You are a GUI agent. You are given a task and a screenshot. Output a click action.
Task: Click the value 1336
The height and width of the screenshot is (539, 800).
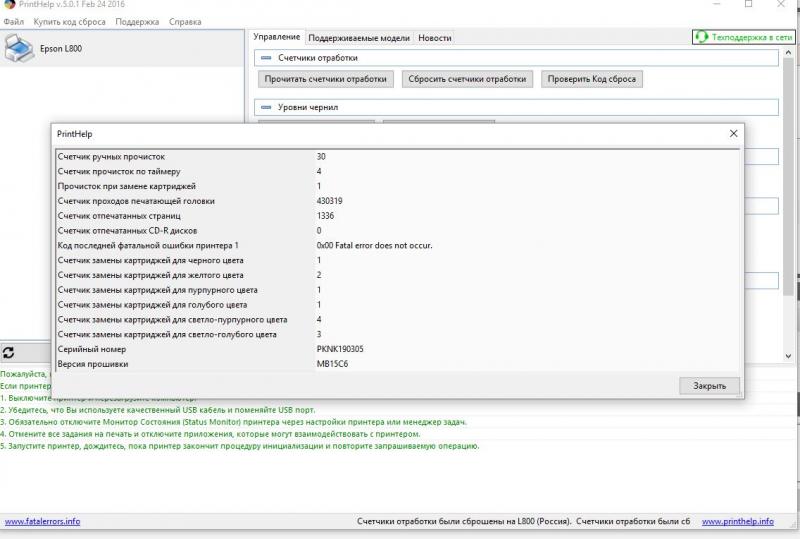click(x=326, y=216)
